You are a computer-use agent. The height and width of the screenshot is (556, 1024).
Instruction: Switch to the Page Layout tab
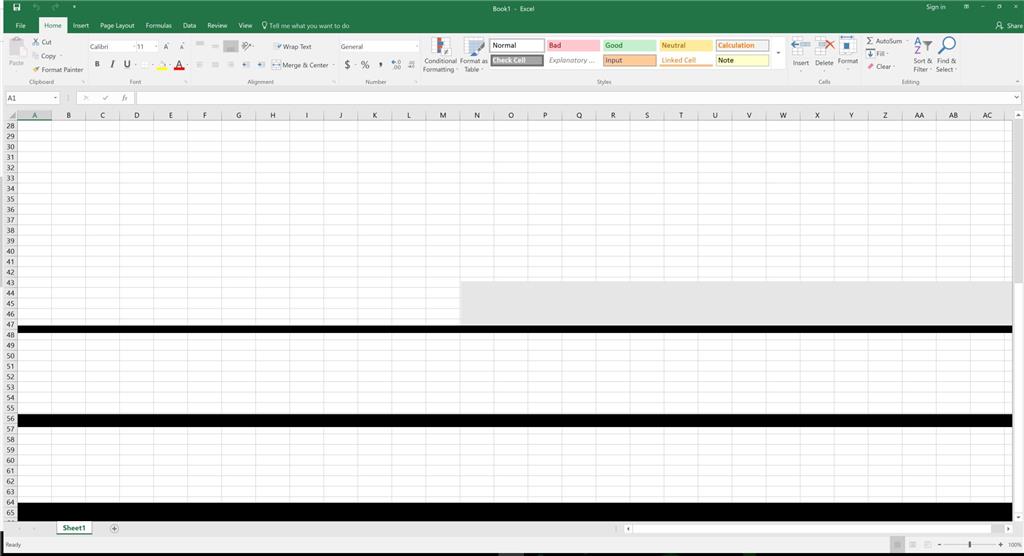click(117, 25)
